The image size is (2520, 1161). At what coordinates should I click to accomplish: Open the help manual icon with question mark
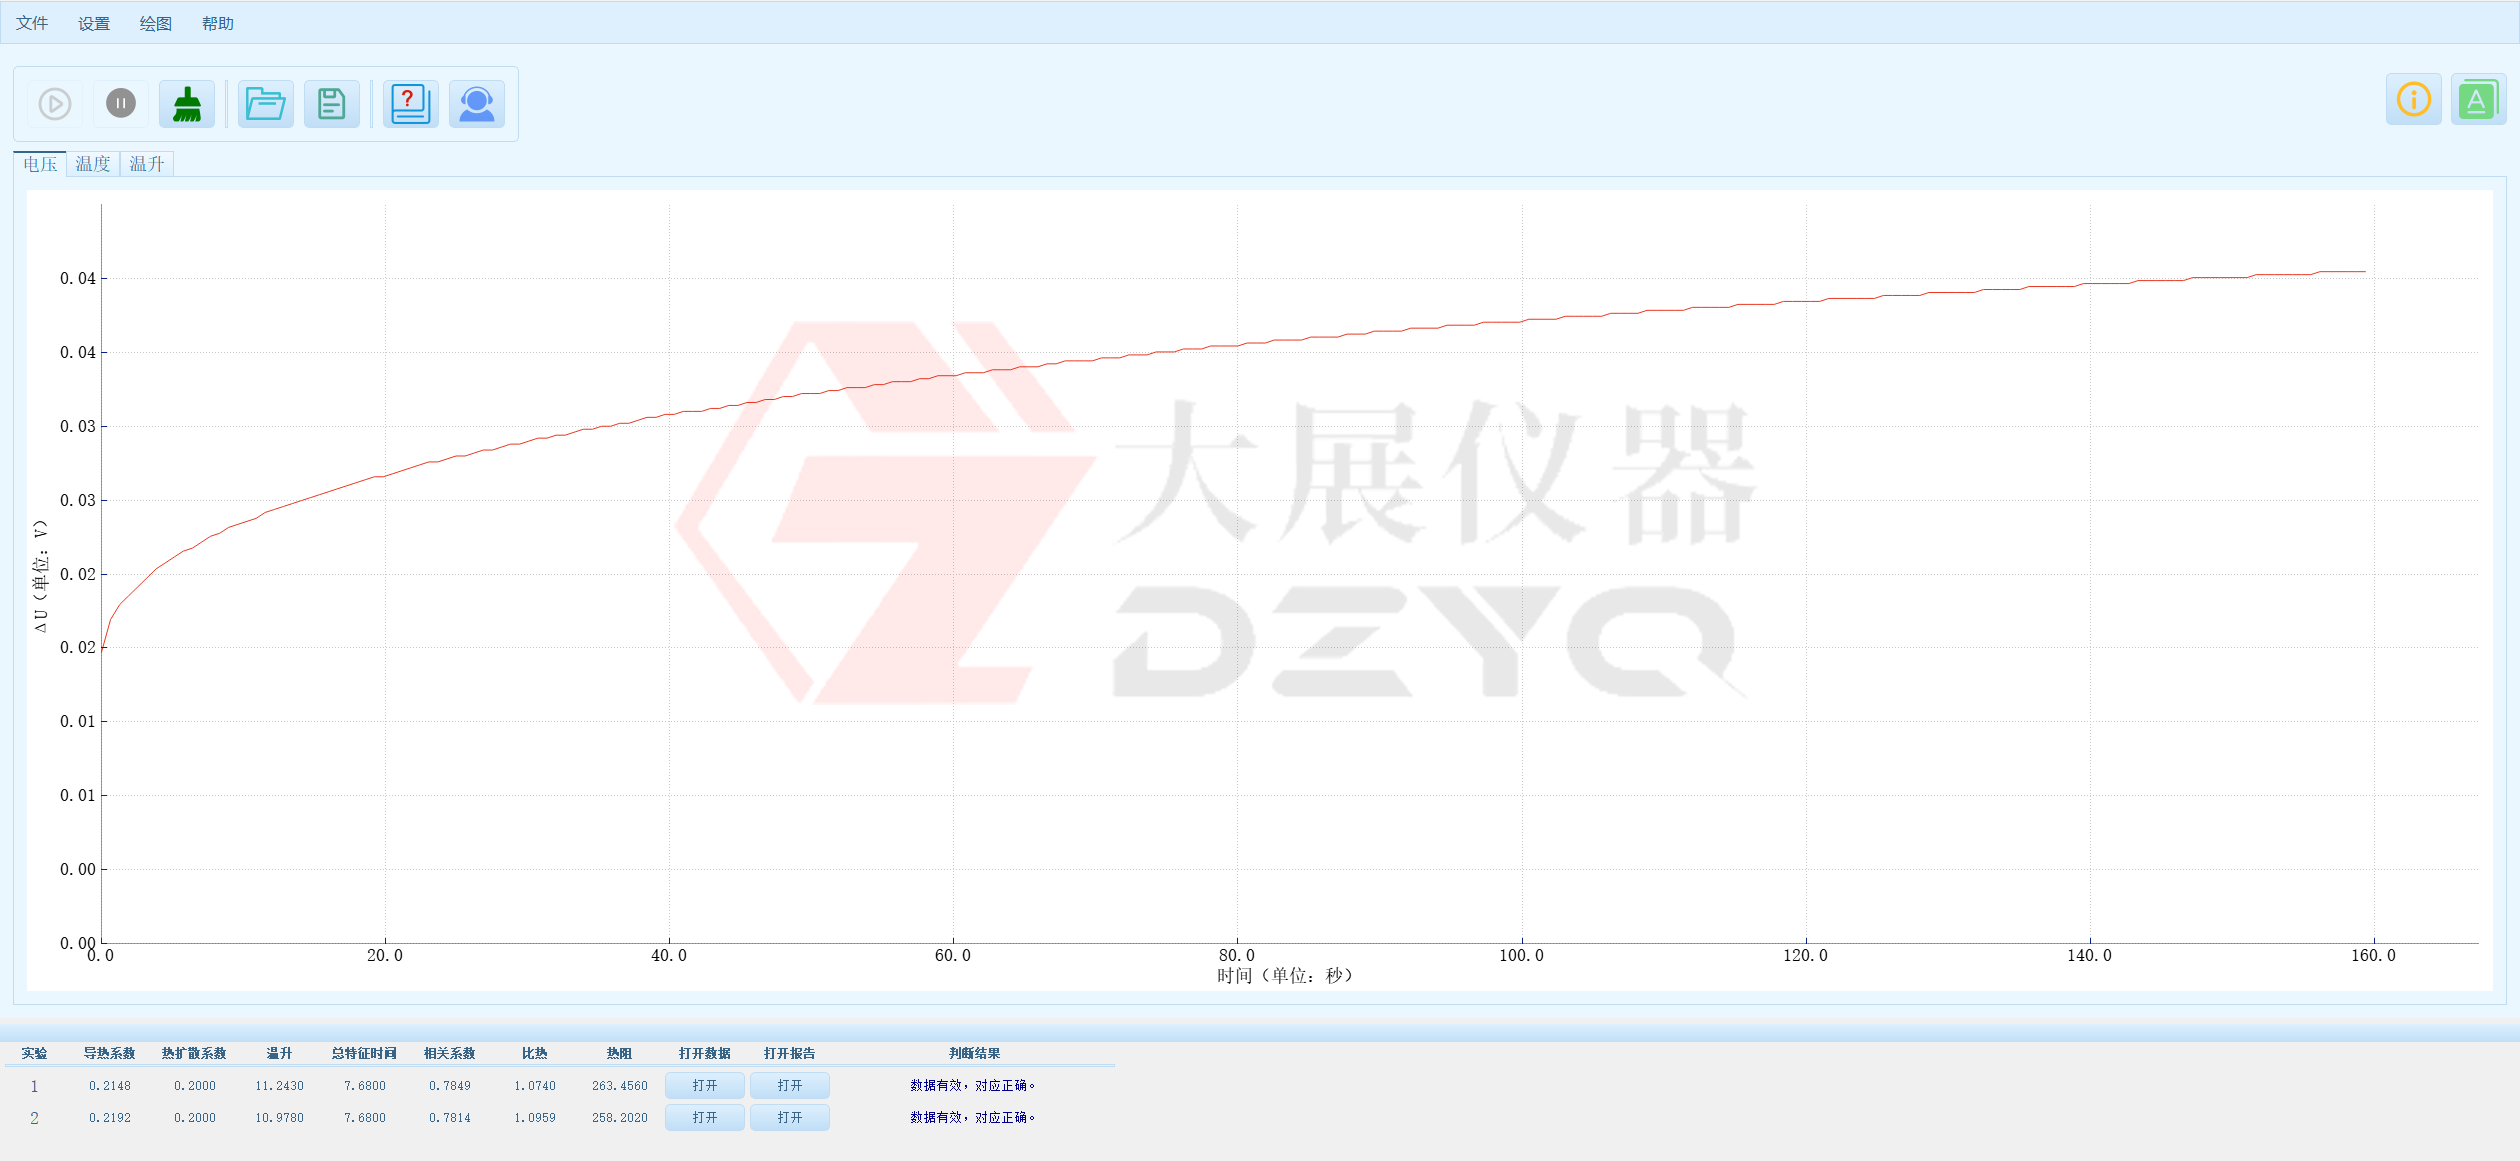click(410, 103)
